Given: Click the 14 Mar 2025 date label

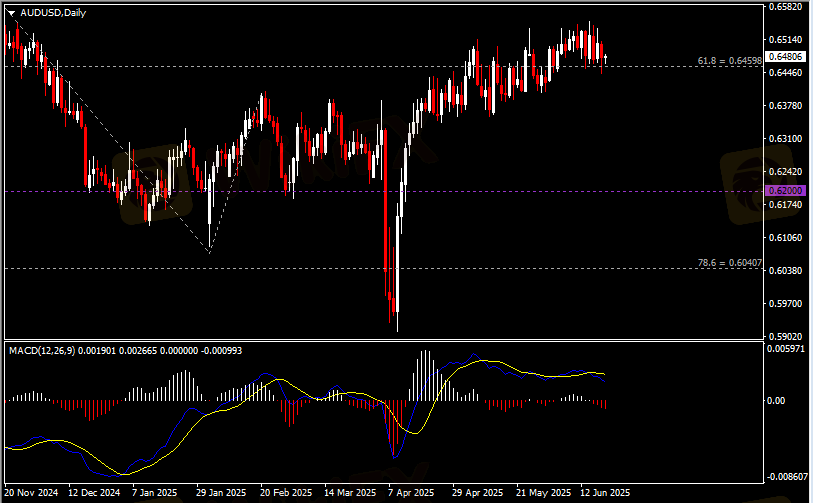Looking at the screenshot, I should click(350, 492).
